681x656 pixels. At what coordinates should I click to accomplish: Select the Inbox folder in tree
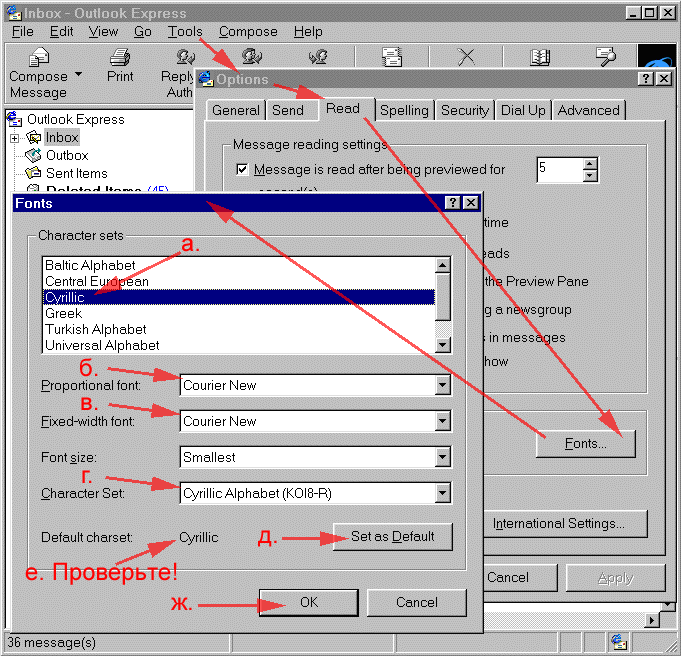pos(61,137)
